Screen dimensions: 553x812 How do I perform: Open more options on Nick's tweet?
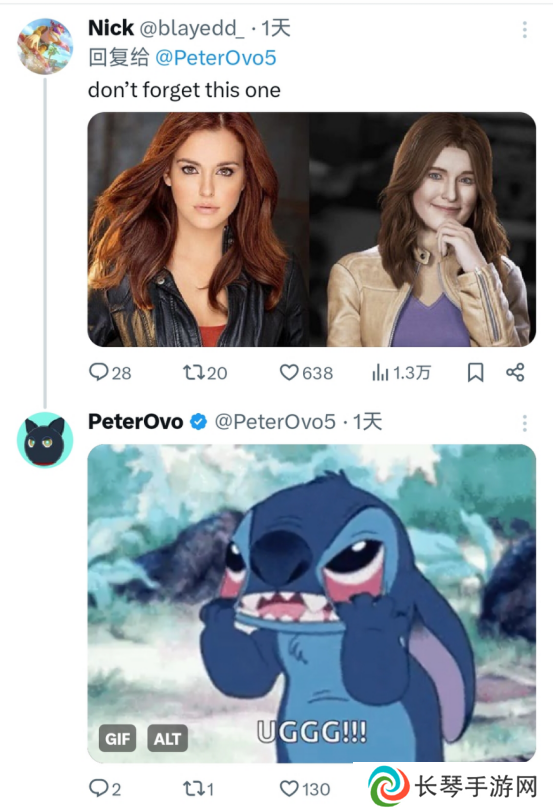point(525,30)
